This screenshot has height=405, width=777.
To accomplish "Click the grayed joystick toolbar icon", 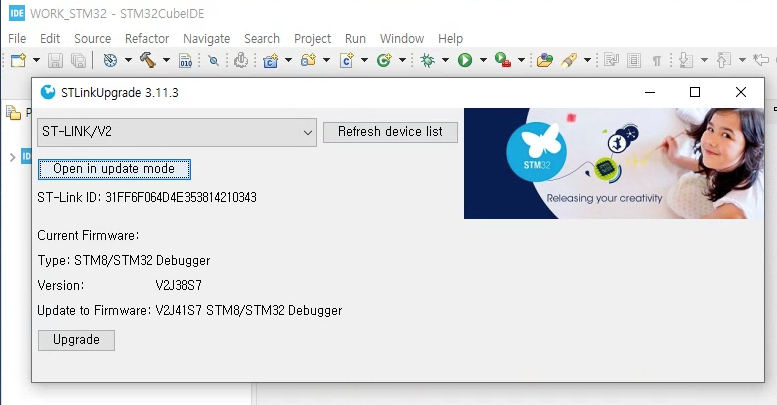I will click(x=241, y=60).
